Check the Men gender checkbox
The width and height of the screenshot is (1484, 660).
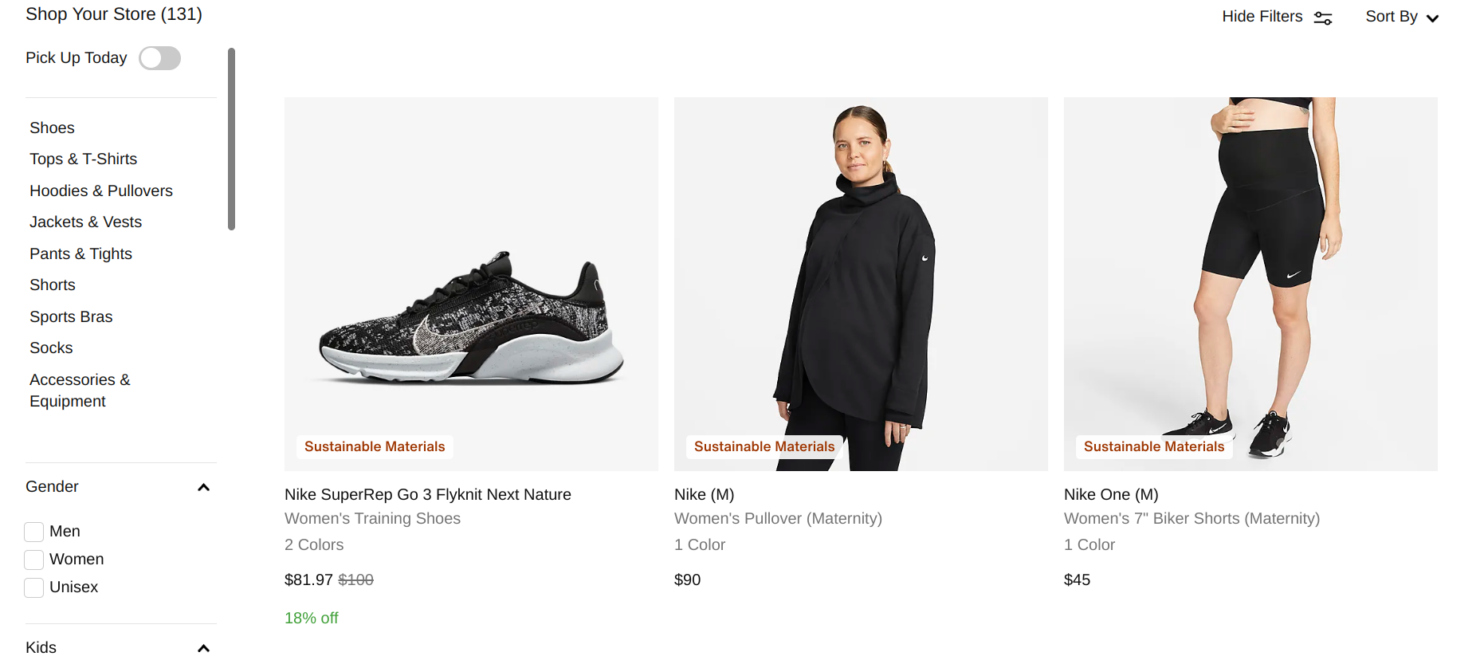(x=33, y=531)
